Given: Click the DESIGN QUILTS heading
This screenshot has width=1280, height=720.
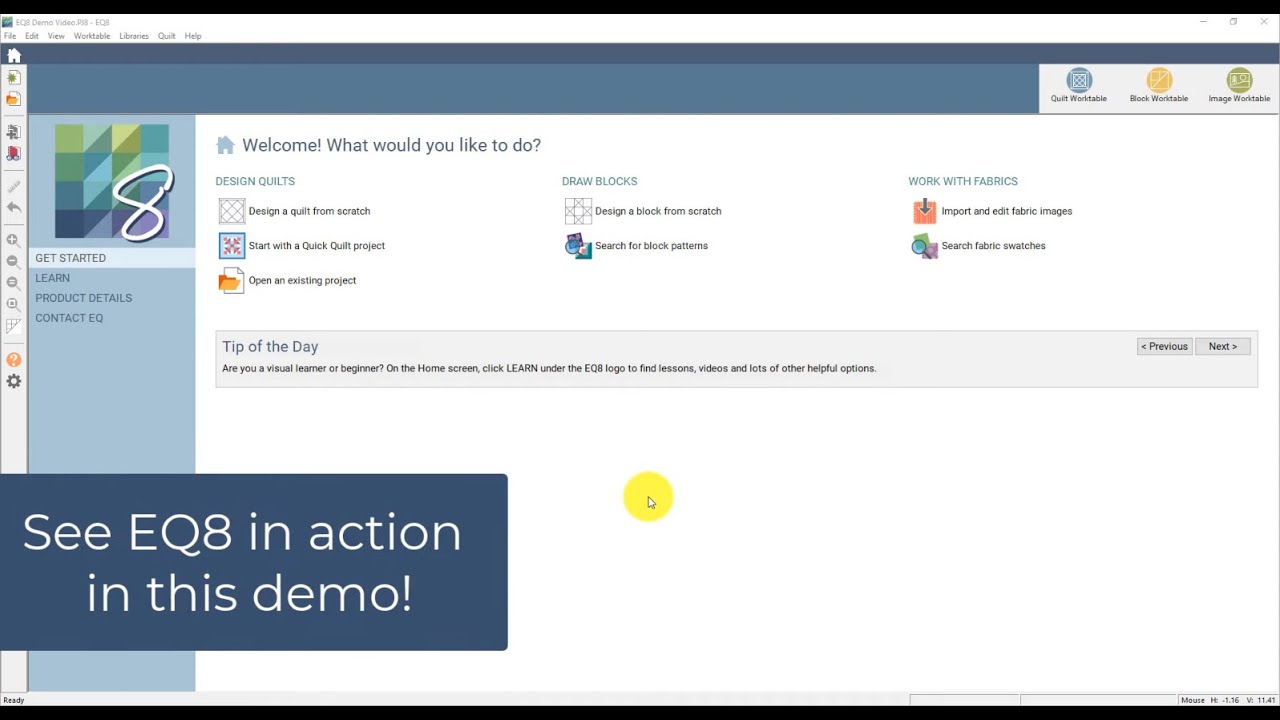Looking at the screenshot, I should (x=255, y=181).
